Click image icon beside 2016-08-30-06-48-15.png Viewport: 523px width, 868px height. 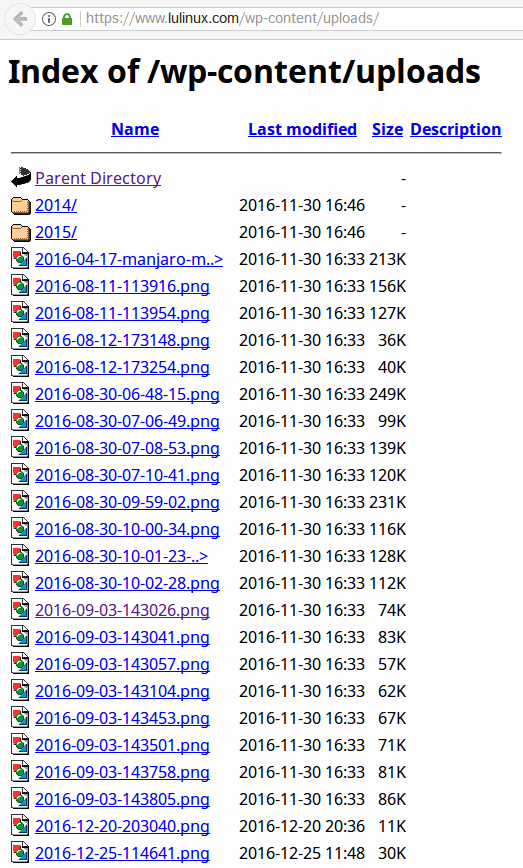20,394
